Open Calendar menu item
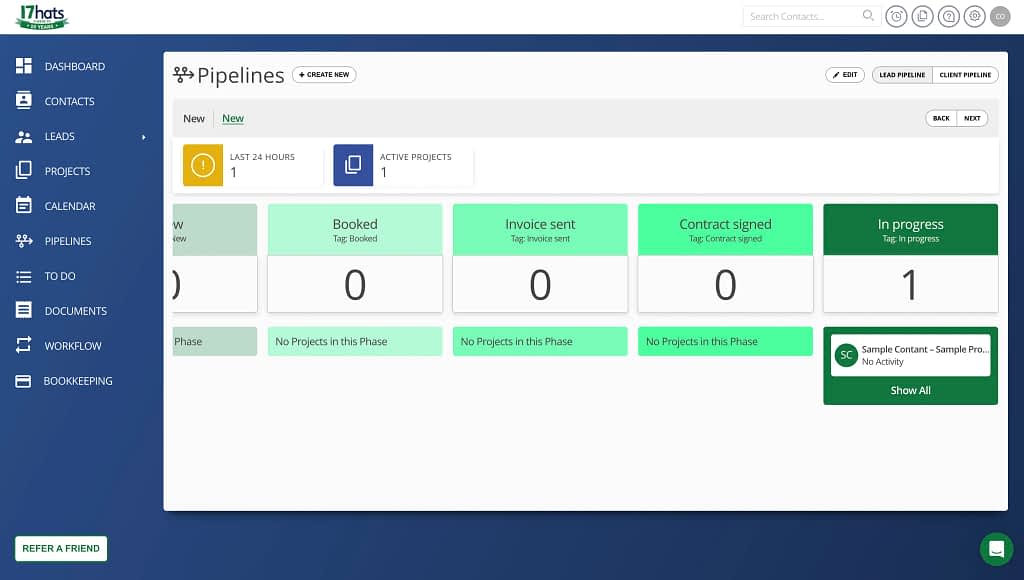This screenshot has width=1024, height=580. (70, 206)
